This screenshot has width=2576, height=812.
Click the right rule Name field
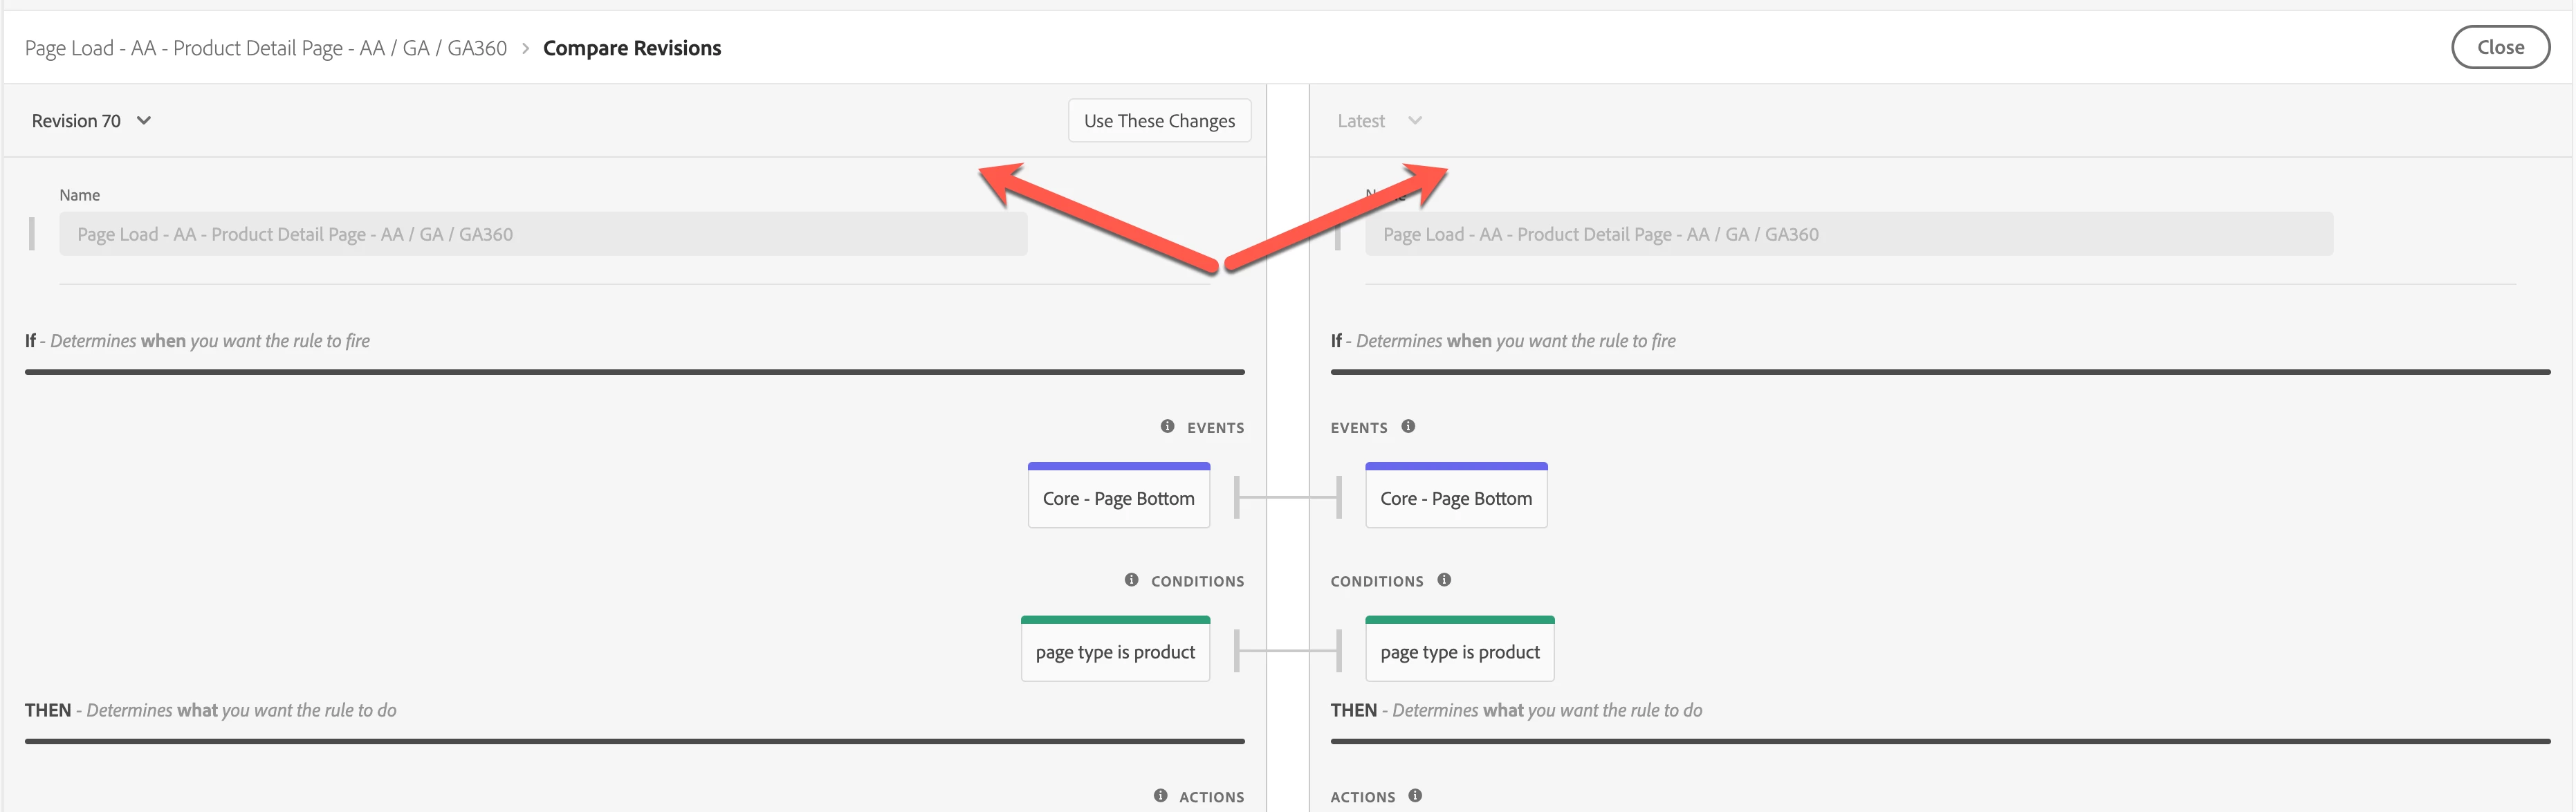point(1848,234)
